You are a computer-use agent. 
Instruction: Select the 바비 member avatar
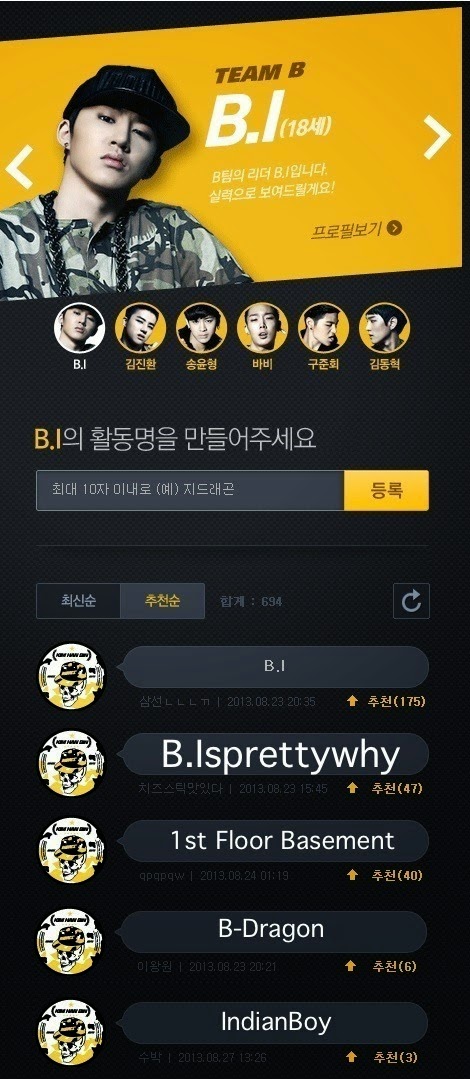[x=262, y=328]
